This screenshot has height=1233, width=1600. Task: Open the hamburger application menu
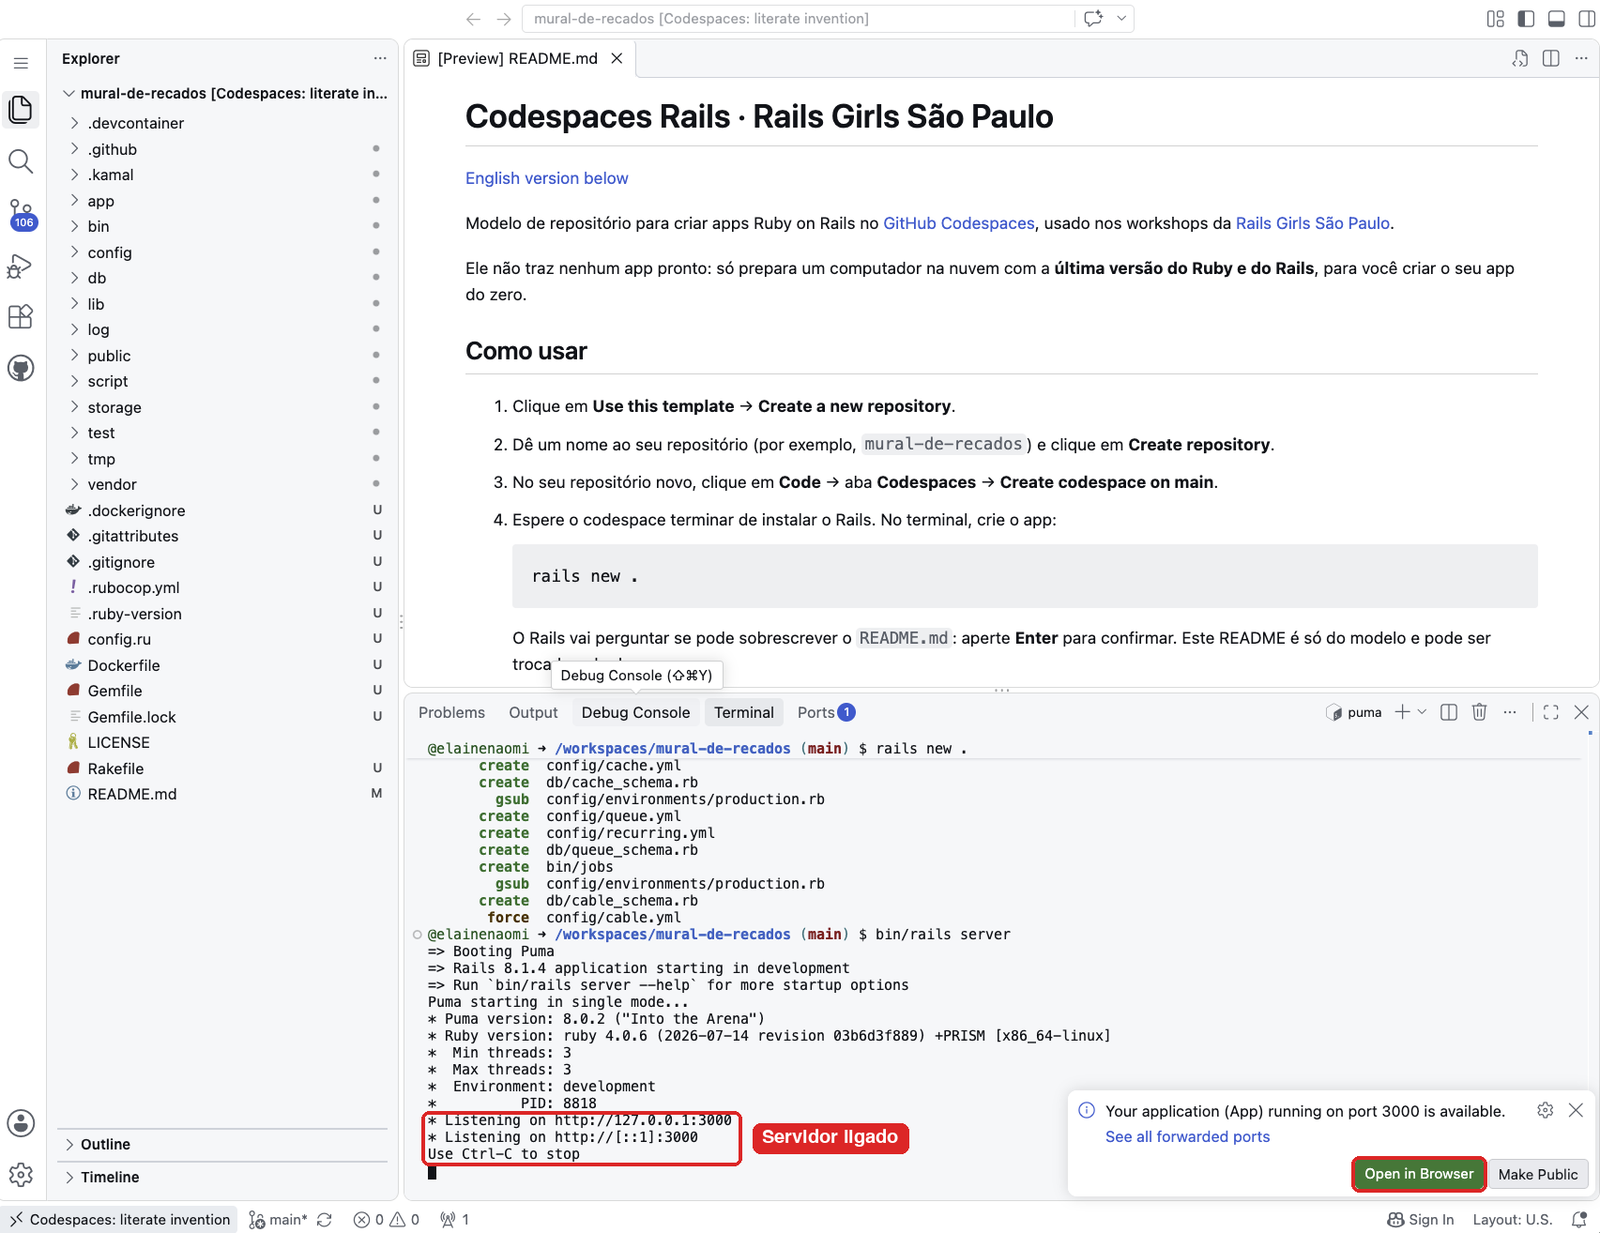click(x=21, y=63)
